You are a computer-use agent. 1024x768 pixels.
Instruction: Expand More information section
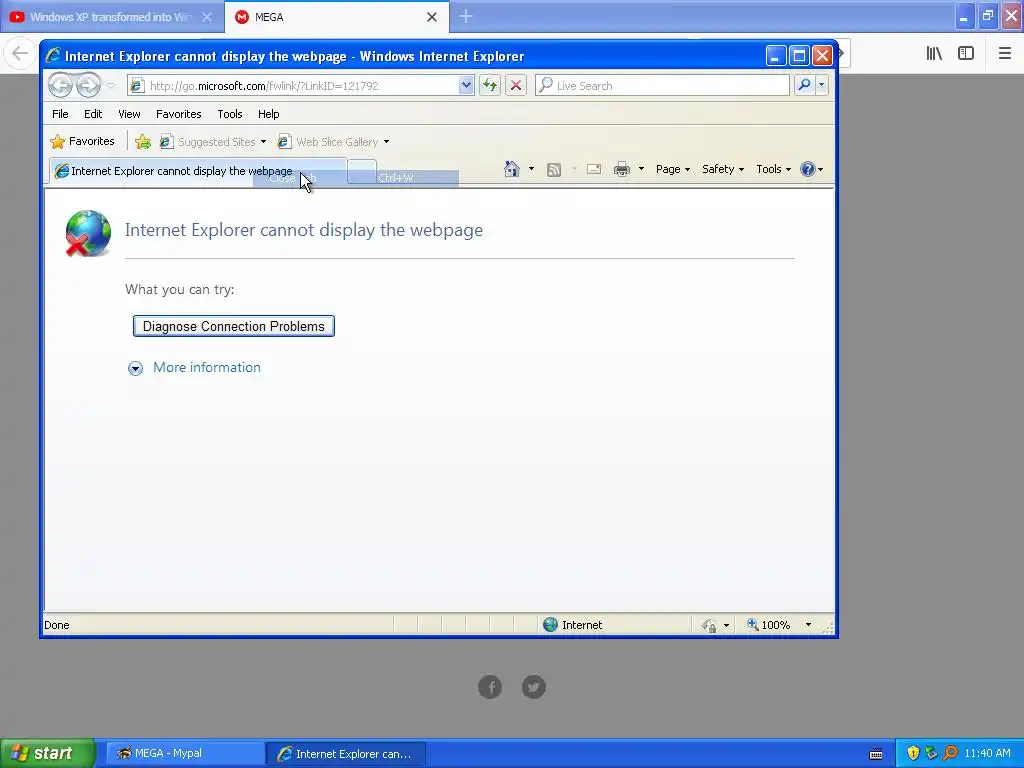tap(135, 368)
